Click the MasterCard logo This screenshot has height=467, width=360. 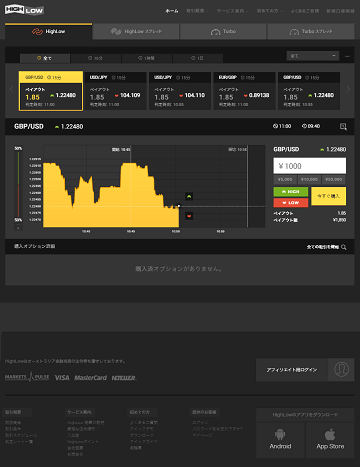pyautogui.click(x=90, y=378)
